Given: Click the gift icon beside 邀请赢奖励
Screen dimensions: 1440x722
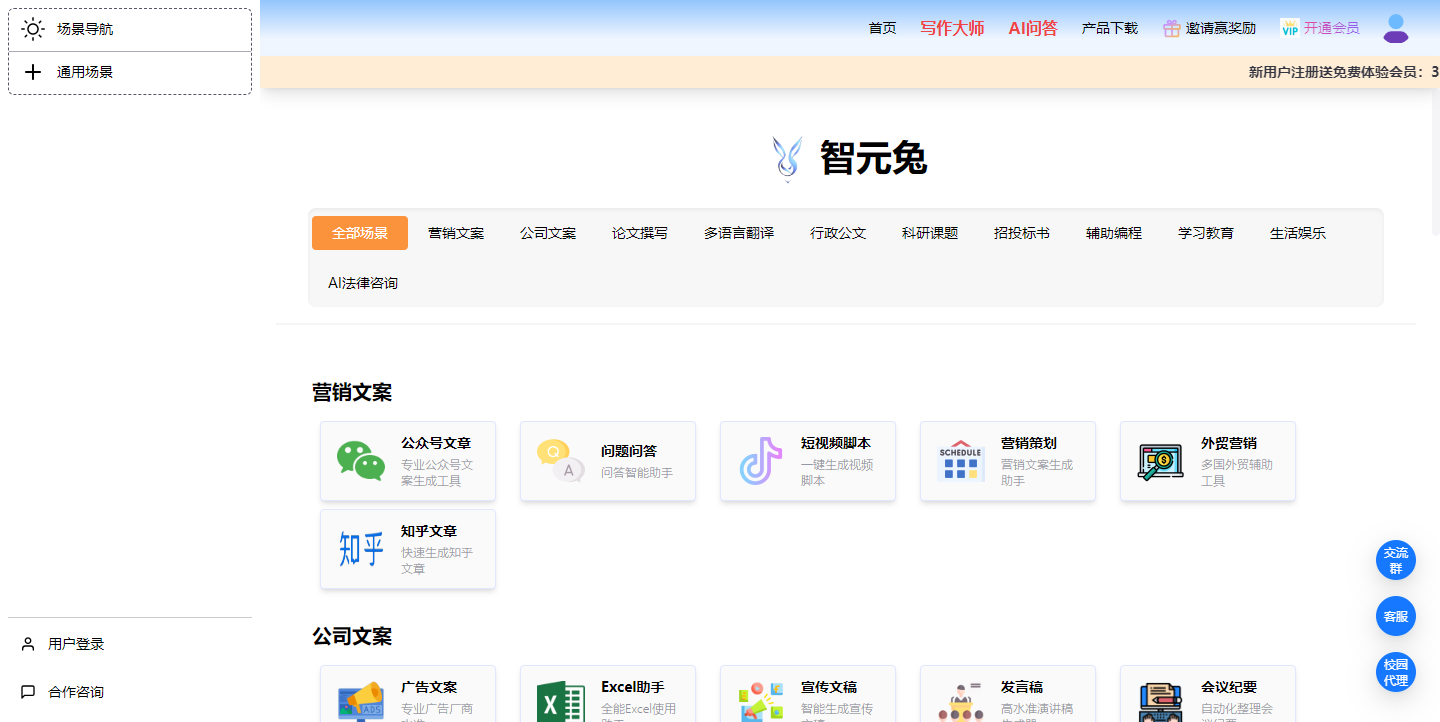Looking at the screenshot, I should tap(1172, 28).
